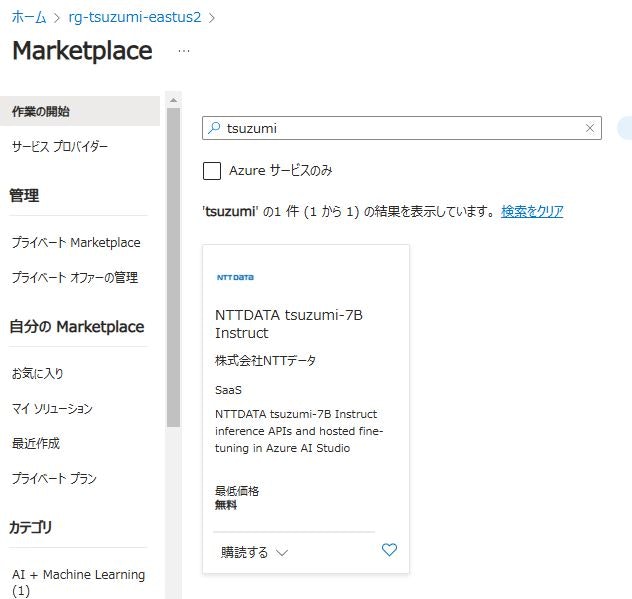Click the sidebar scrollbar thumb

[x=173, y=267]
